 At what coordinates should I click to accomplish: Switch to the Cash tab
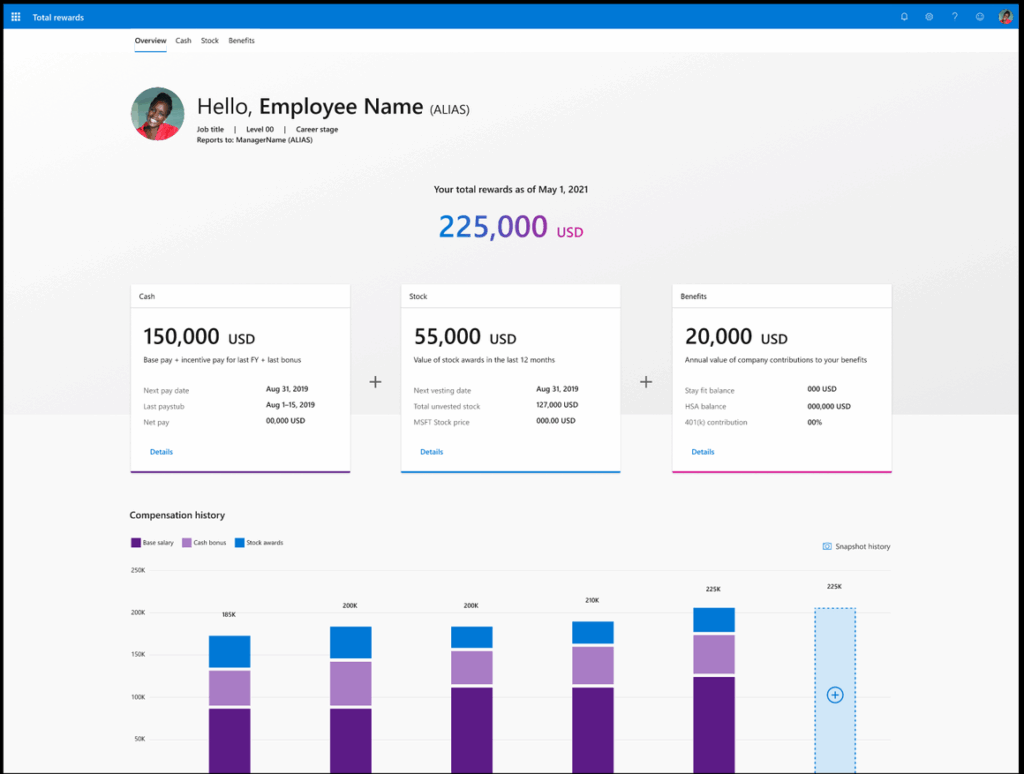click(x=183, y=40)
